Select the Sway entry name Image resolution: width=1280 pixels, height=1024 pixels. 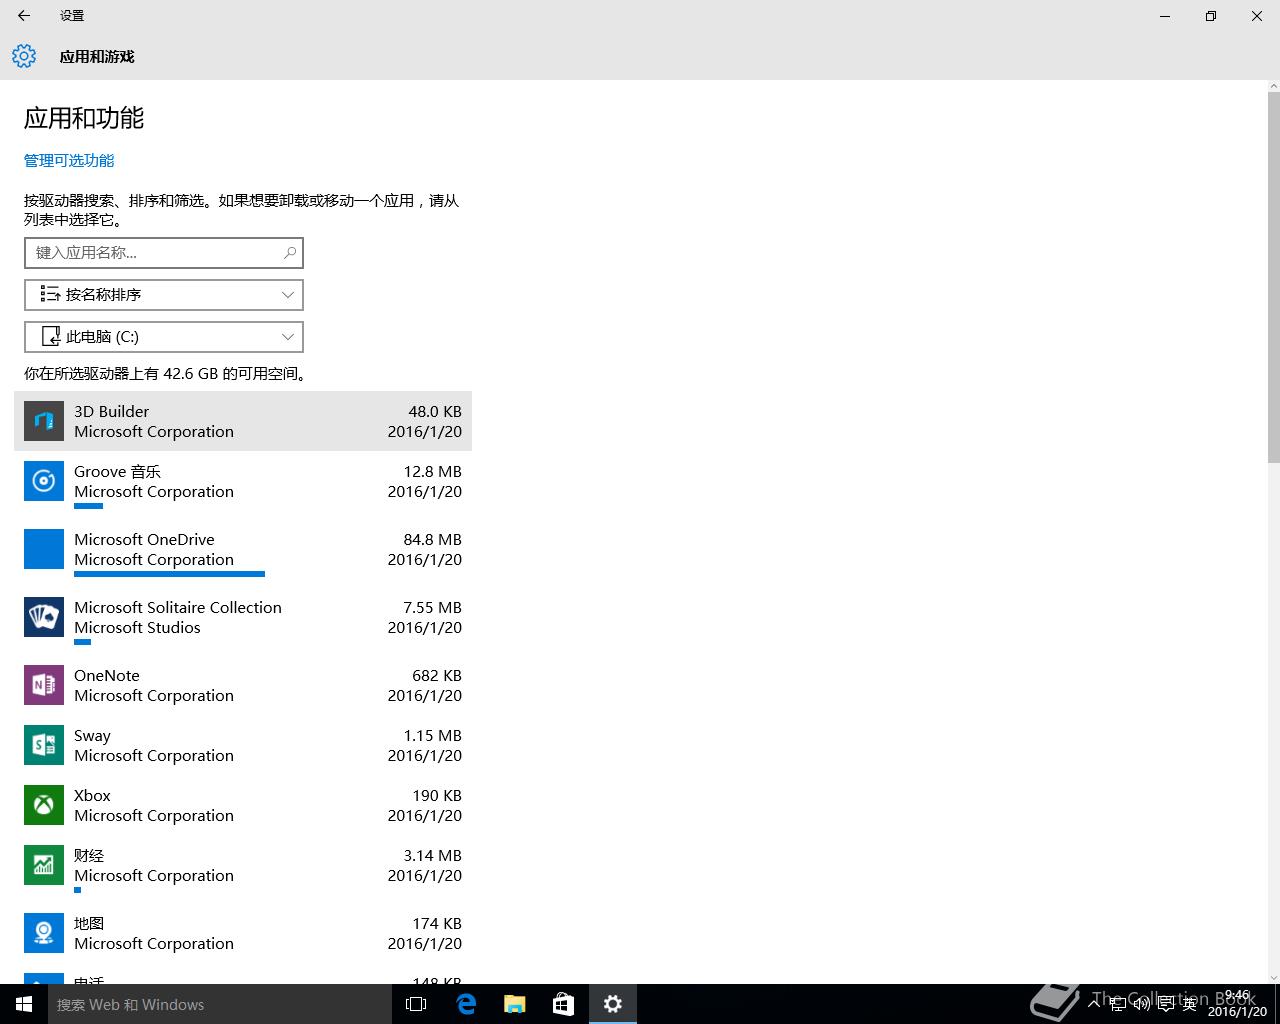click(92, 736)
